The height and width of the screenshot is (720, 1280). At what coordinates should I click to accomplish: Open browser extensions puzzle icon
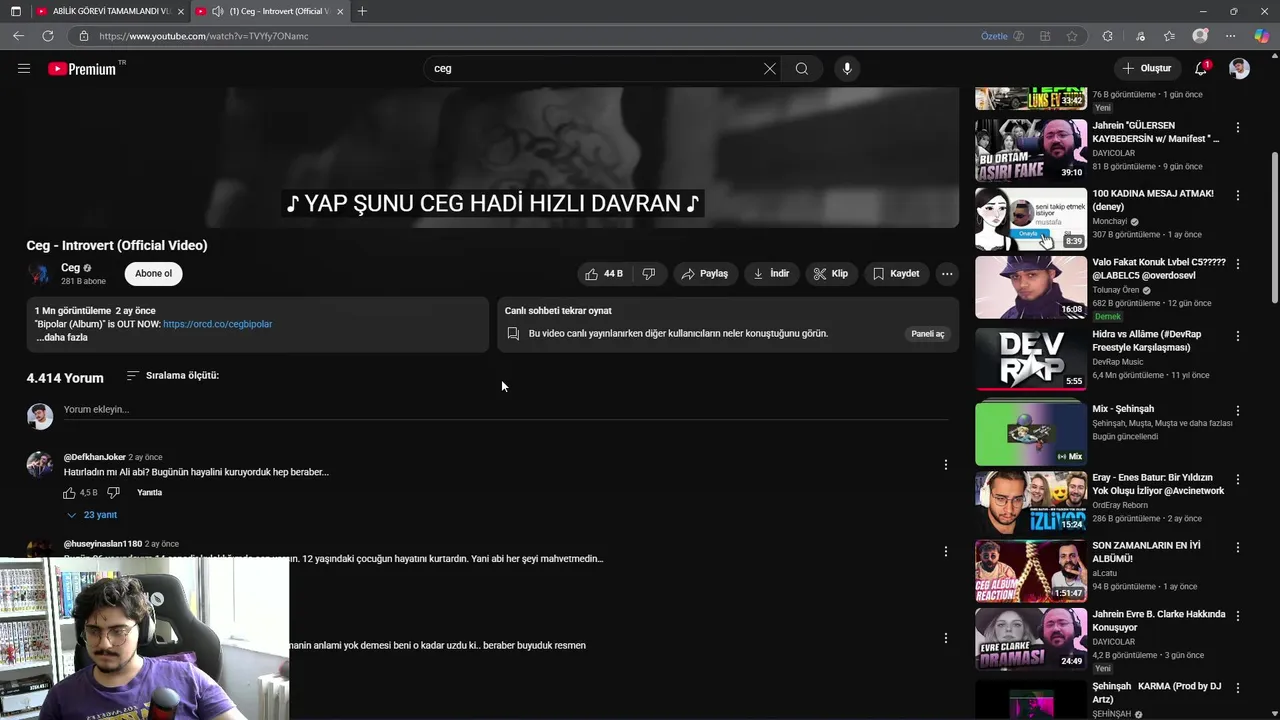[1107, 36]
